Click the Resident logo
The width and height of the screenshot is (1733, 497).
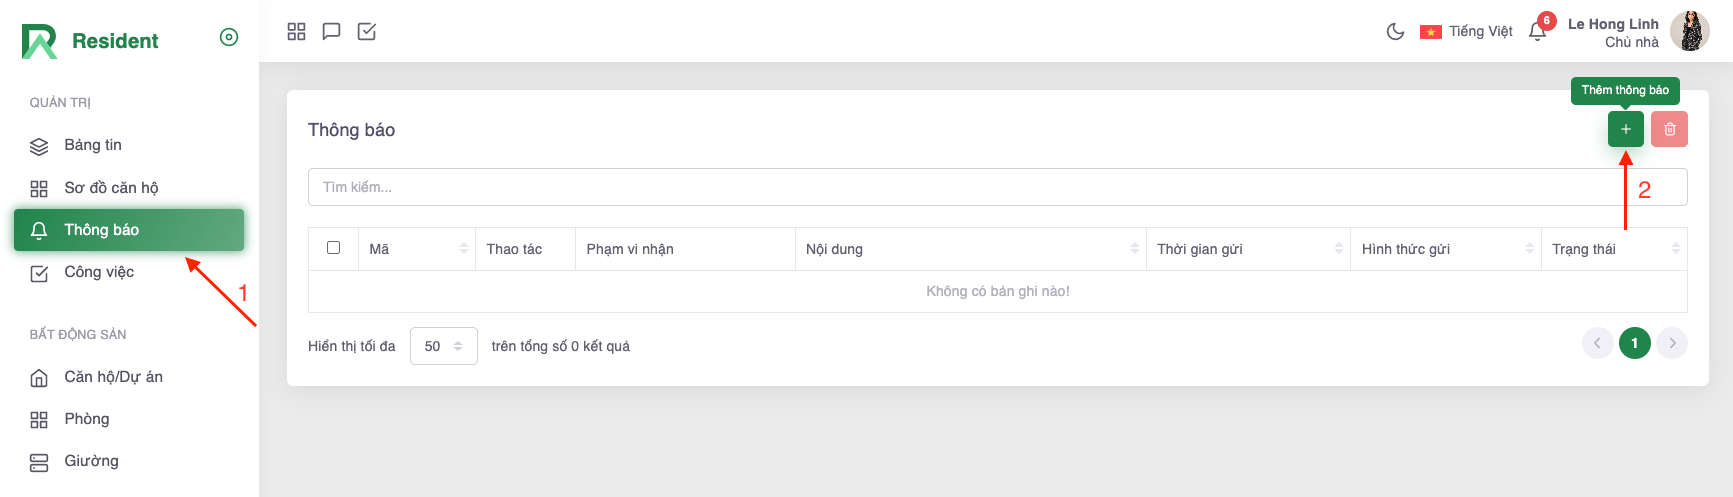(x=90, y=41)
